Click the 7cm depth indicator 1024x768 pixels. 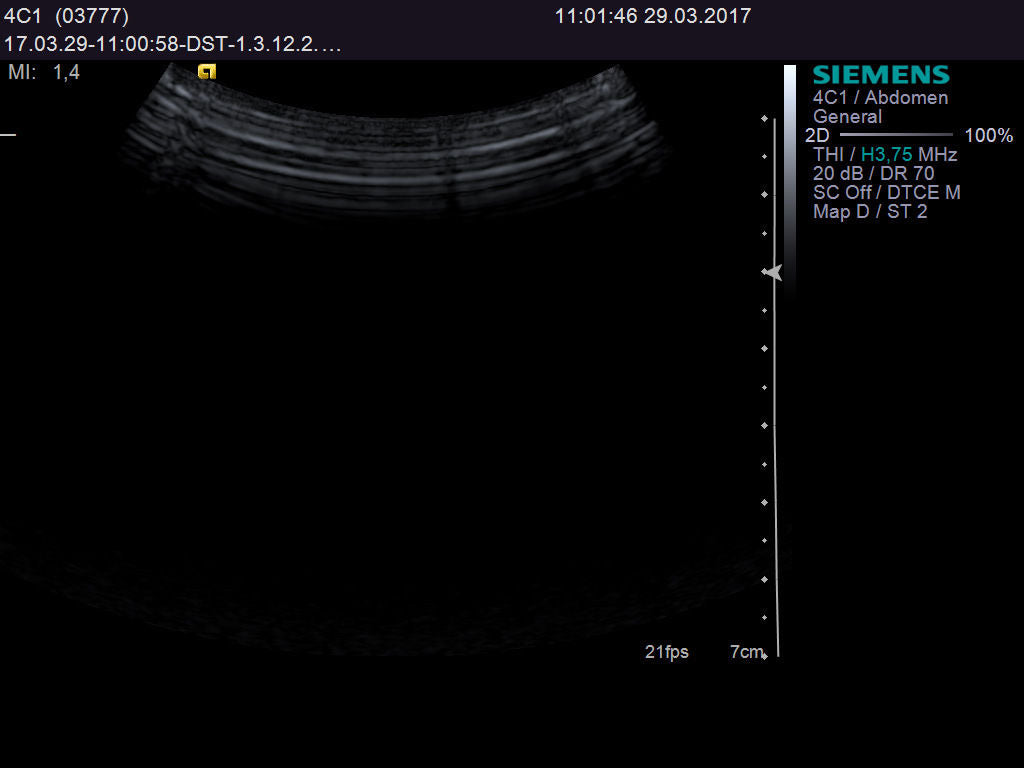click(745, 651)
